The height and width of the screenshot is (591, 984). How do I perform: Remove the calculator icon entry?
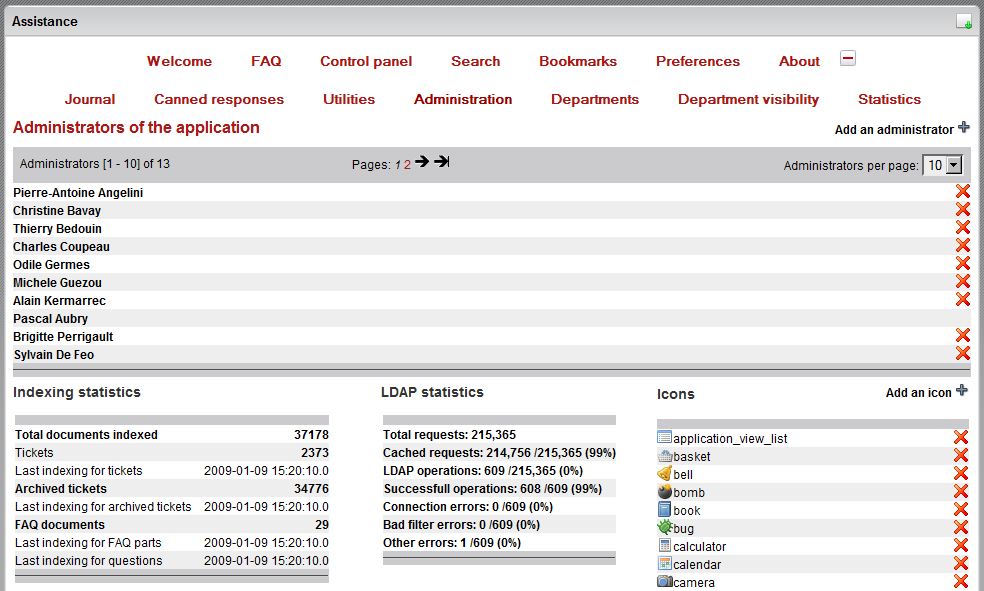pos(961,546)
